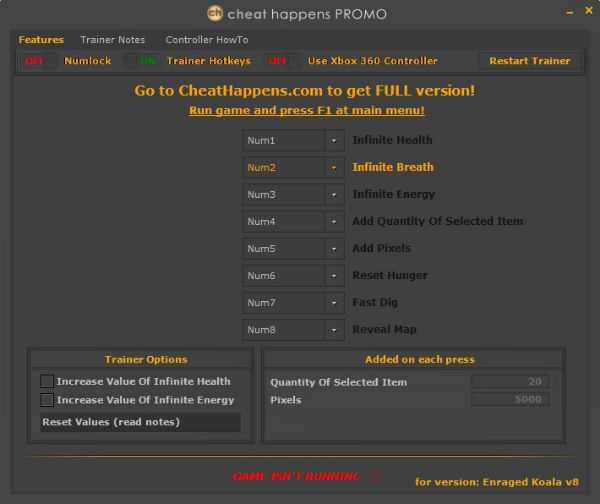Screen dimensions: 600x504
Task: Toggle Use Xbox 360 Controller switch
Action: (x=282, y=61)
